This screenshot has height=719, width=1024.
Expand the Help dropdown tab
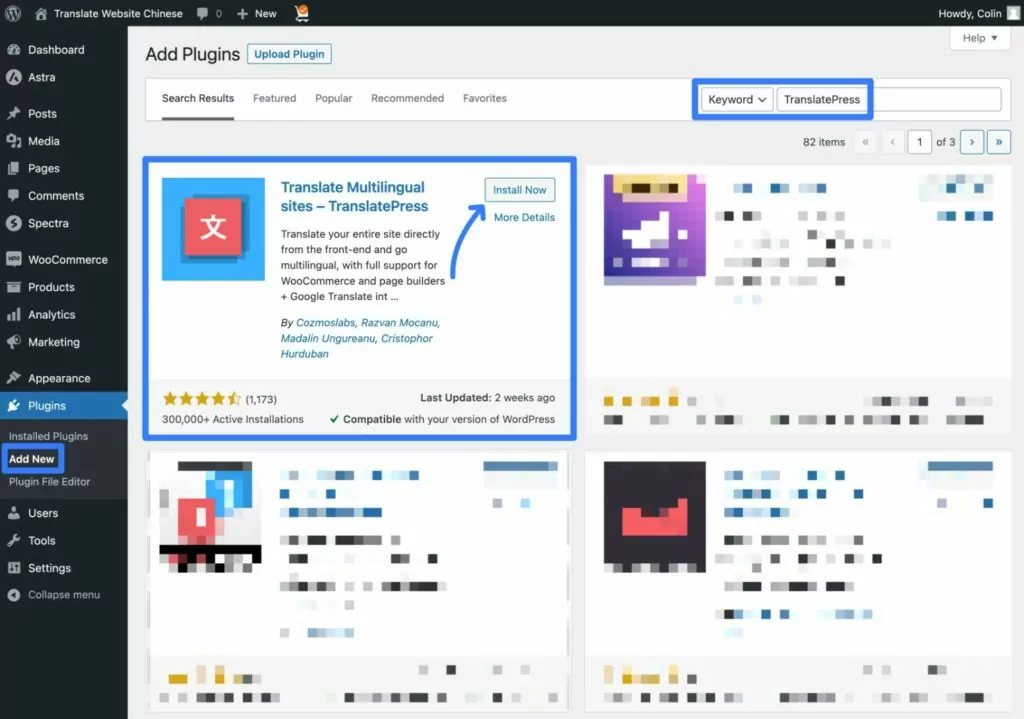(980, 38)
